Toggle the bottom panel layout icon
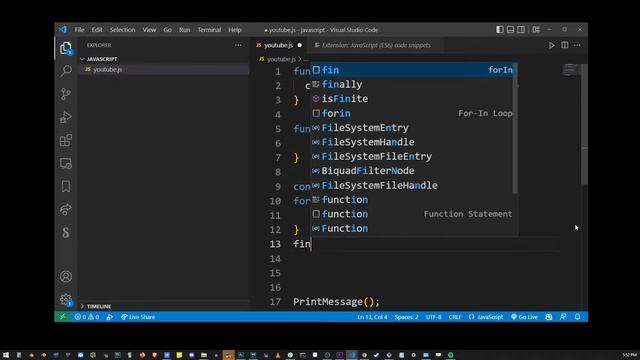 coord(510,29)
